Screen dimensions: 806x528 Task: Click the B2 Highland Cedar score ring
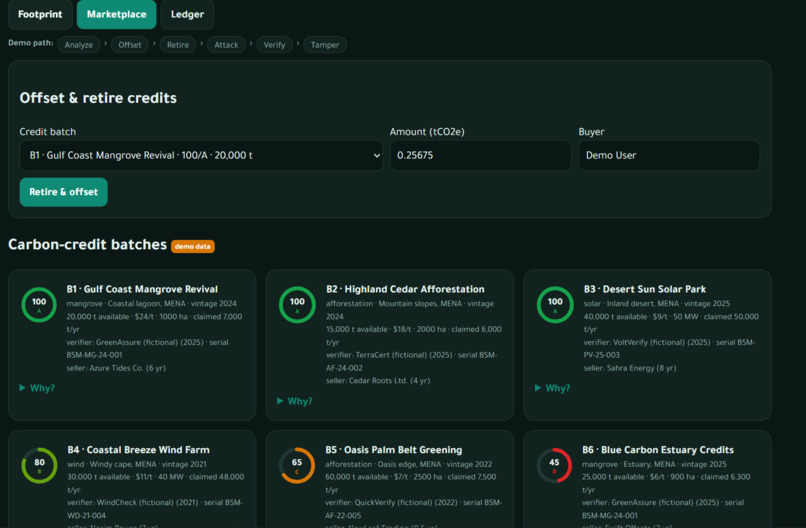[x=297, y=304]
